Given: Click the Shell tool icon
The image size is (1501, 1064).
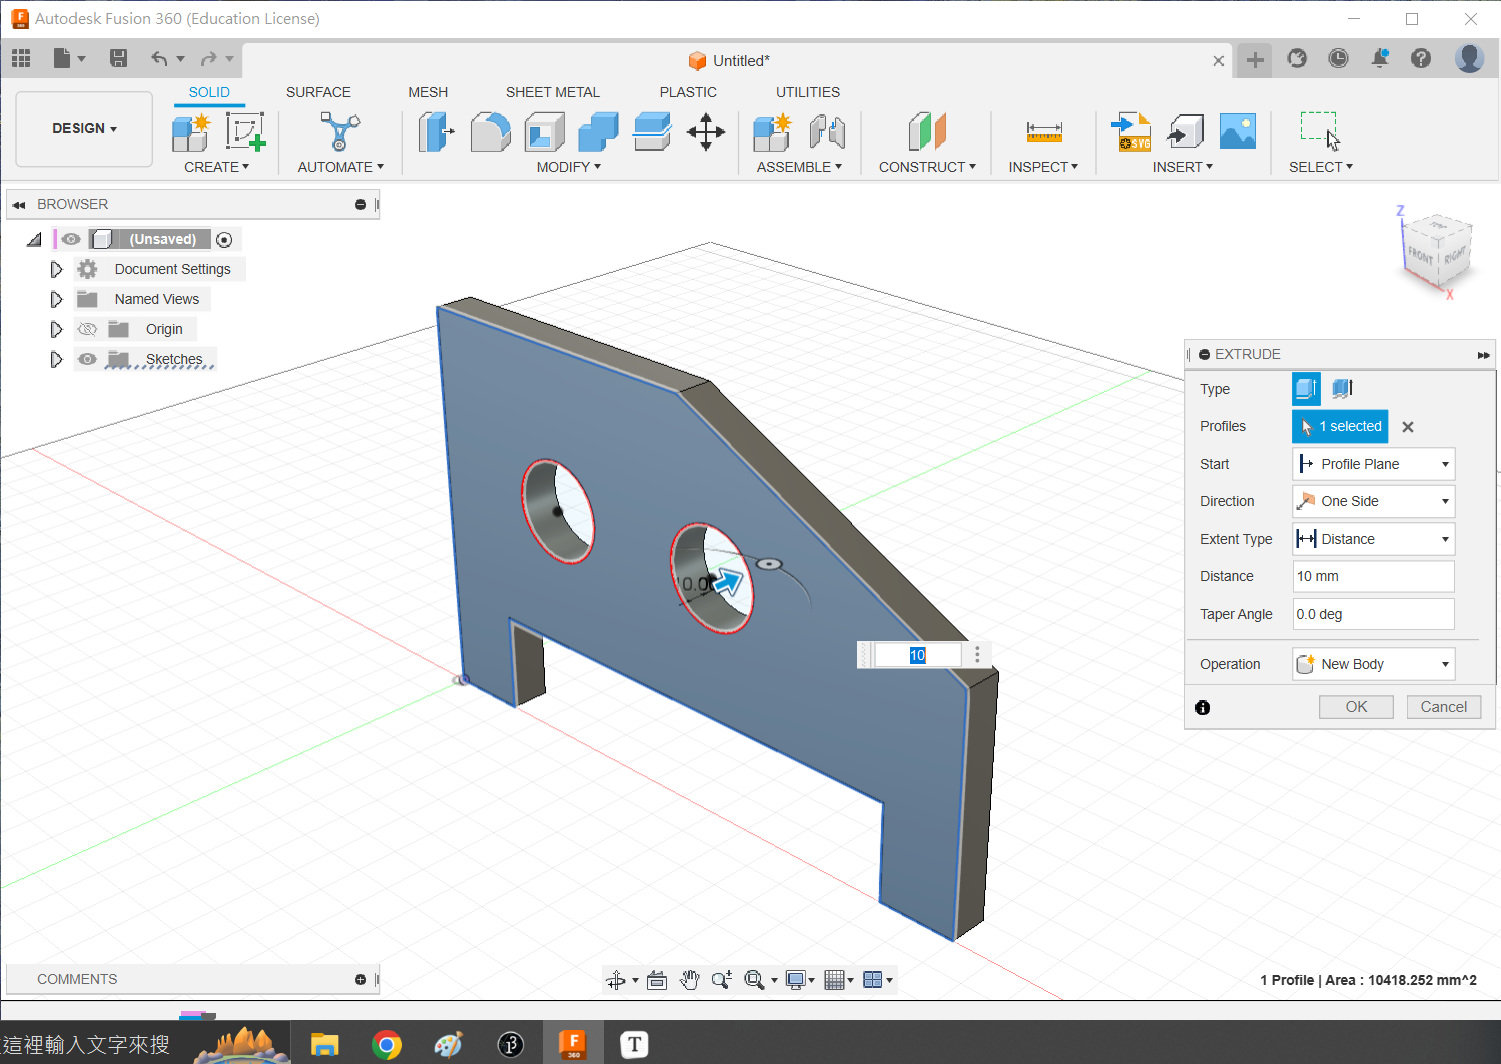Looking at the screenshot, I should coord(544,132).
